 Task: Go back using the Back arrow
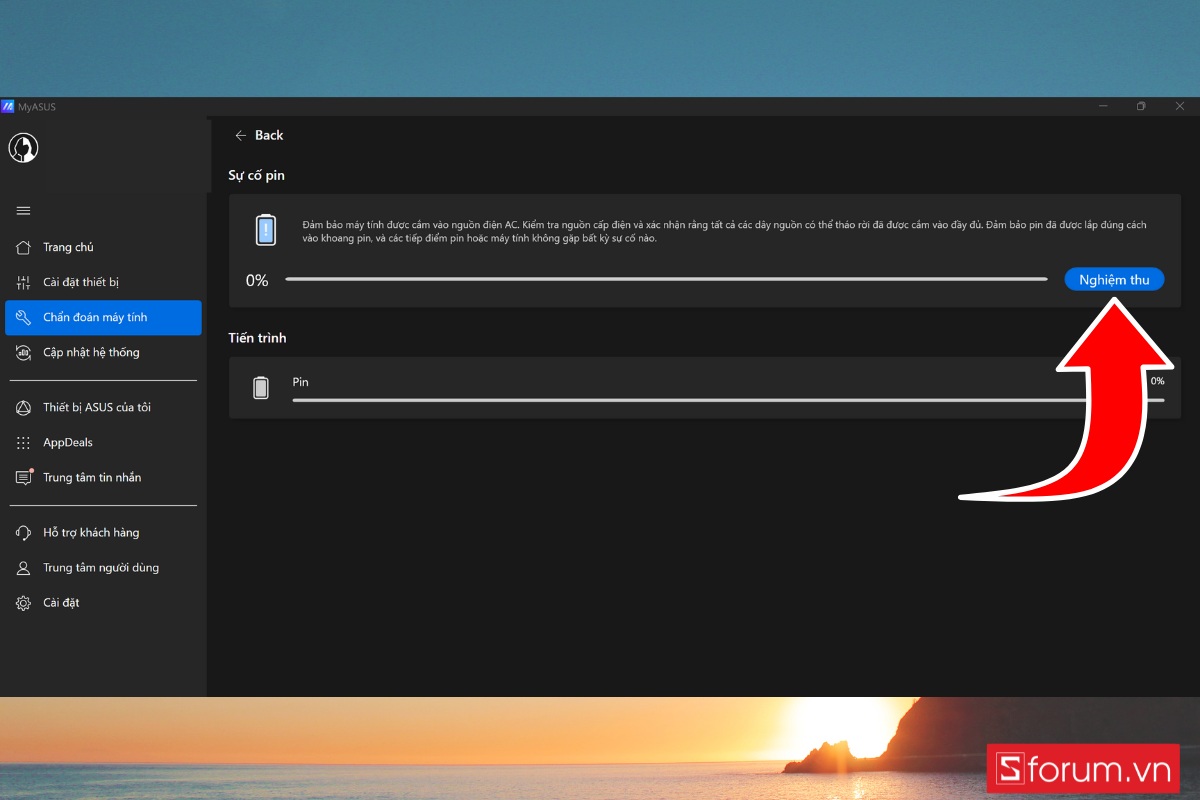coord(240,135)
